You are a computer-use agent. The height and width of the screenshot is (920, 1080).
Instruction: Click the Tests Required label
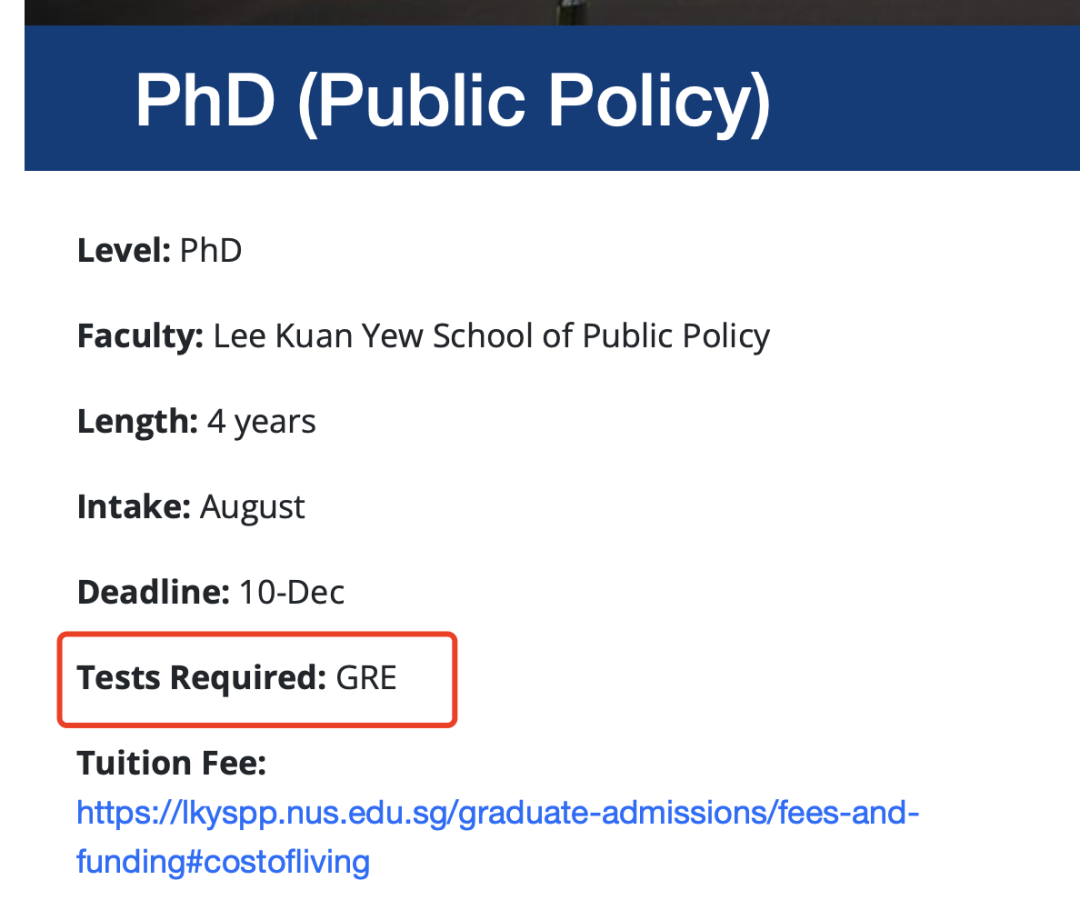(201, 678)
